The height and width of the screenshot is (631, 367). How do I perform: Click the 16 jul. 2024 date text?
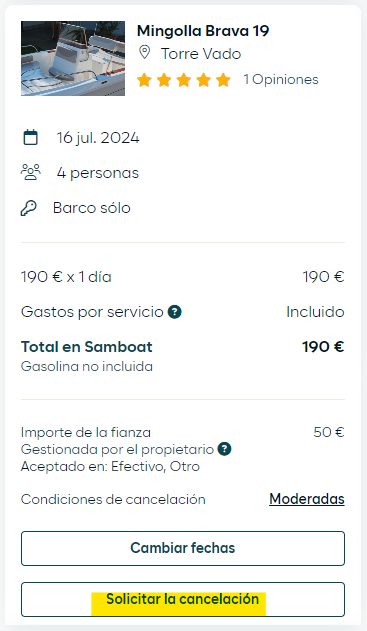point(98,138)
